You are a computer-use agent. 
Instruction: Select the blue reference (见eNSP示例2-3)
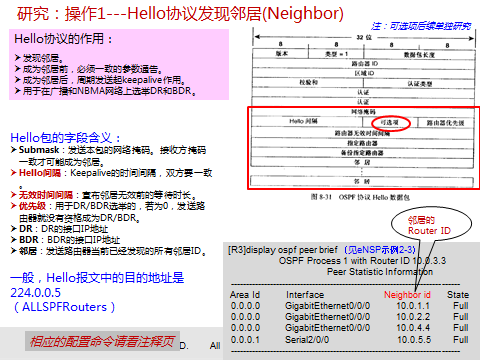pyautogui.click(x=380, y=250)
